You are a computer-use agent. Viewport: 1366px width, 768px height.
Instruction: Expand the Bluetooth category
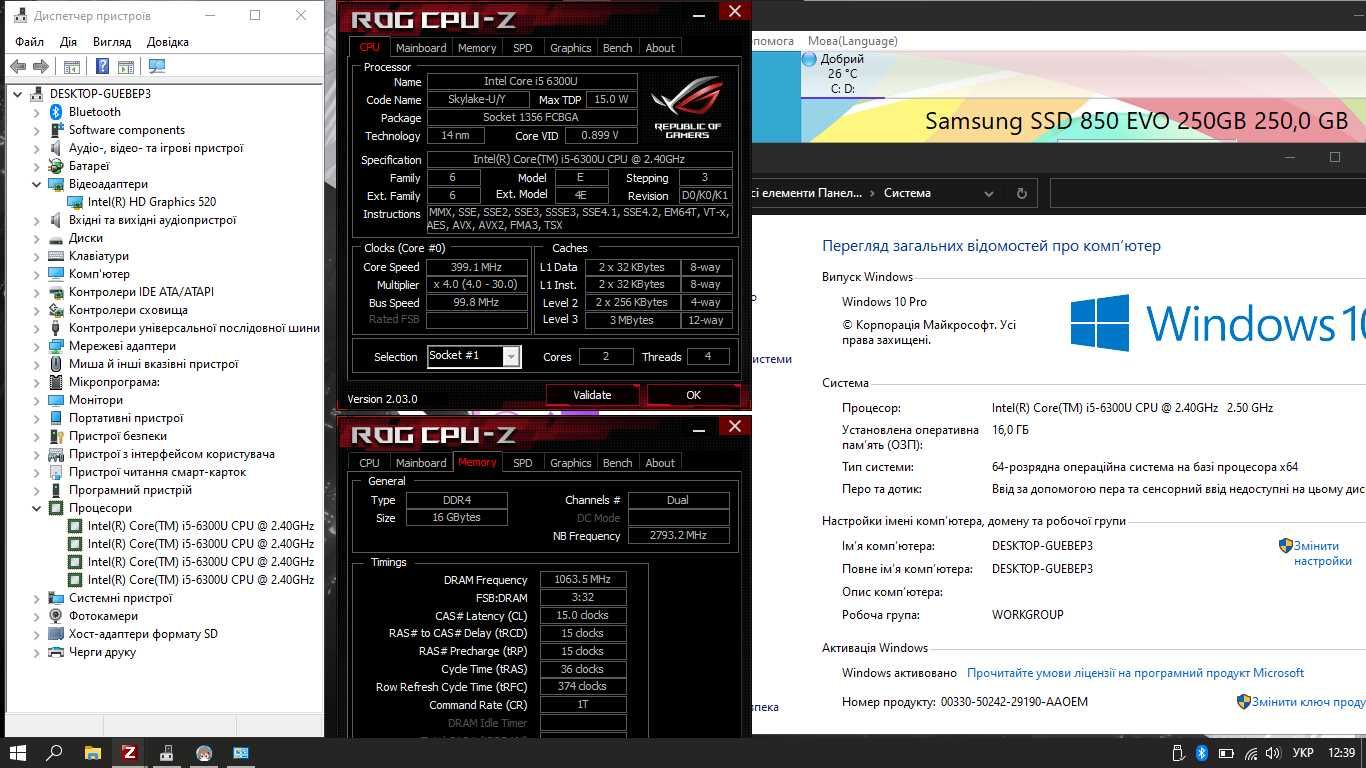pos(37,112)
